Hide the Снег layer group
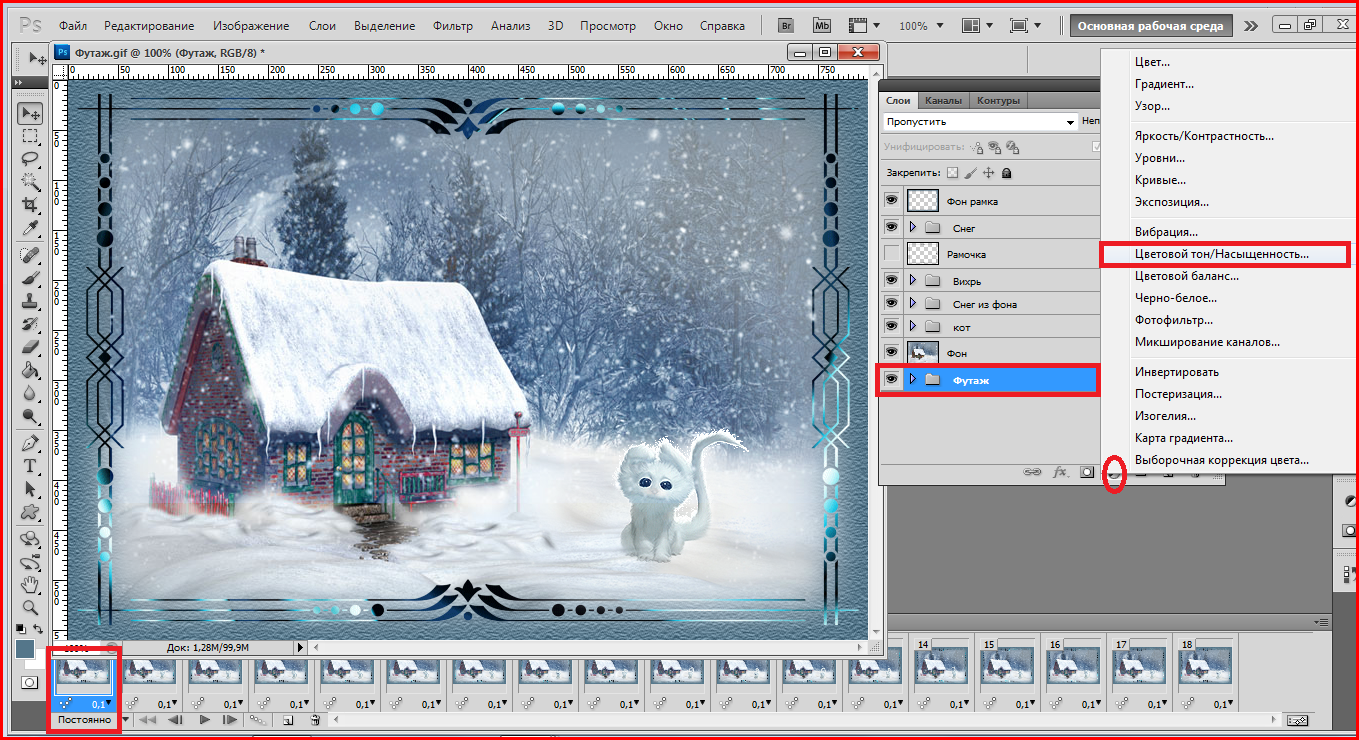 tap(891, 227)
